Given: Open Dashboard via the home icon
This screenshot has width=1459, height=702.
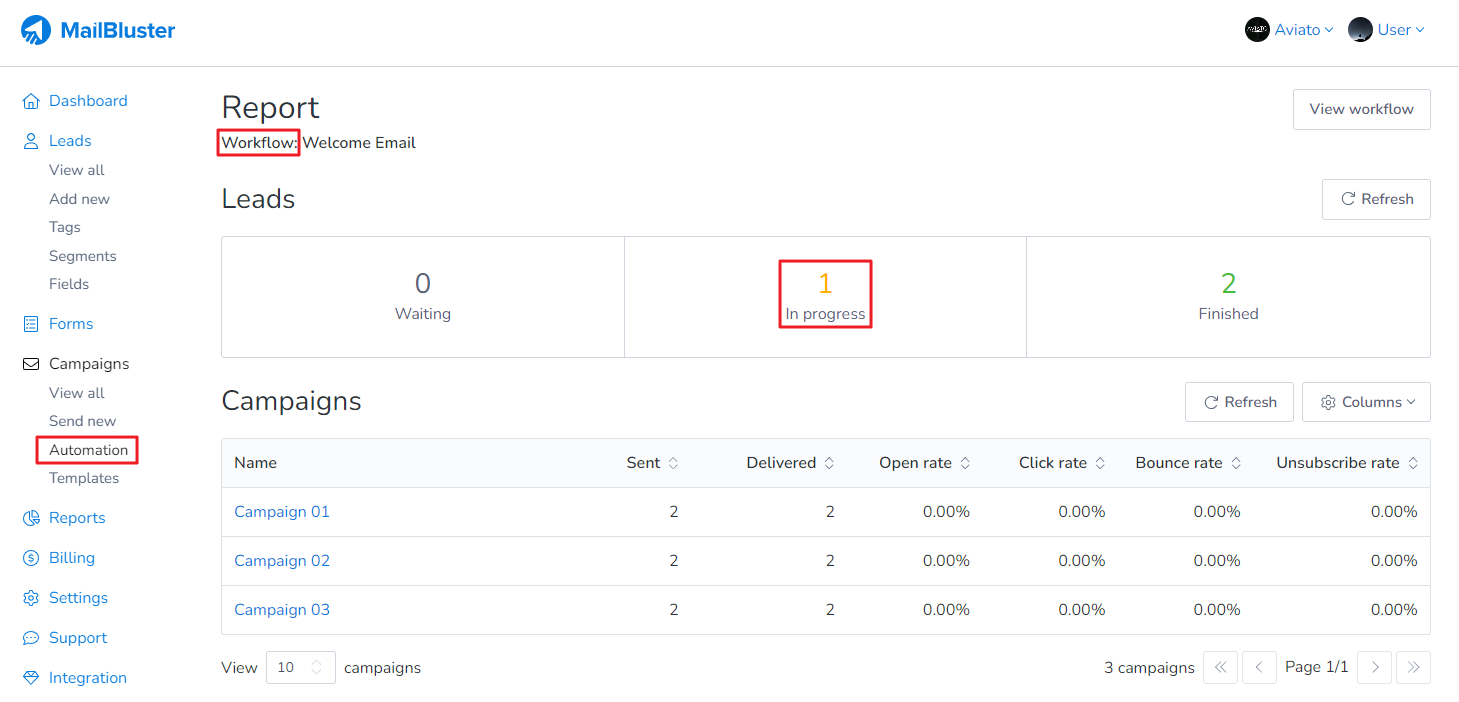Looking at the screenshot, I should click(x=31, y=101).
